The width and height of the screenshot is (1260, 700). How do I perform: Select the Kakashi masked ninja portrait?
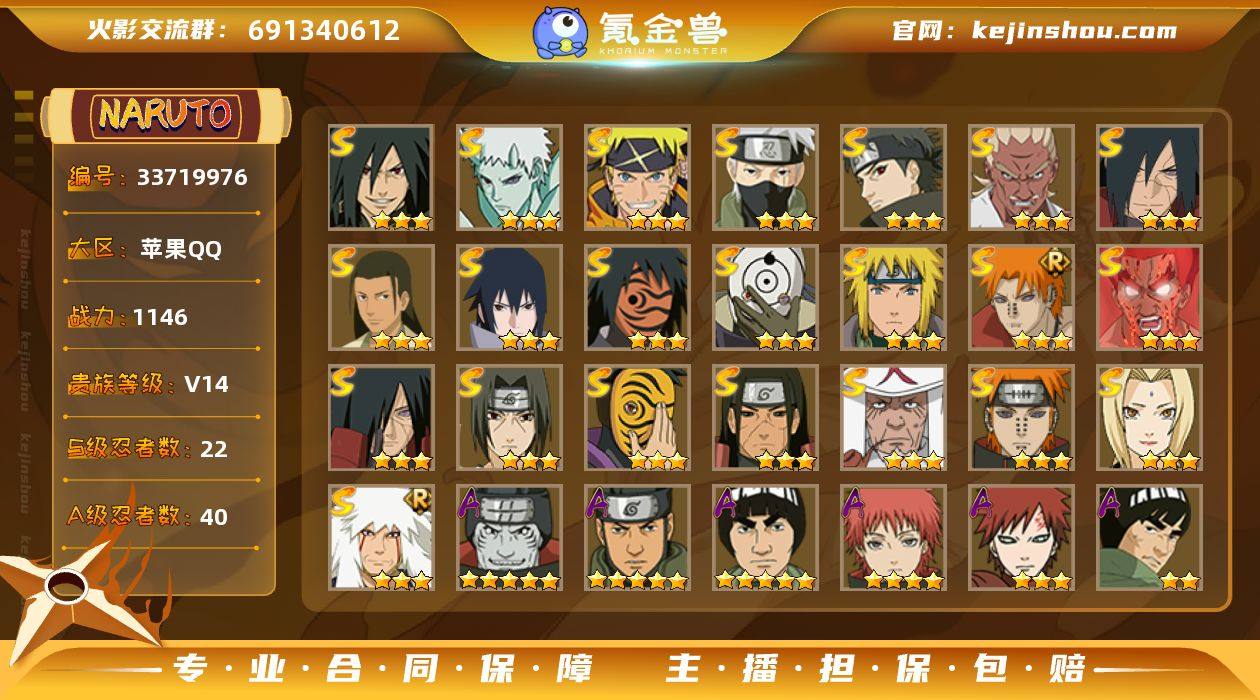(x=765, y=177)
